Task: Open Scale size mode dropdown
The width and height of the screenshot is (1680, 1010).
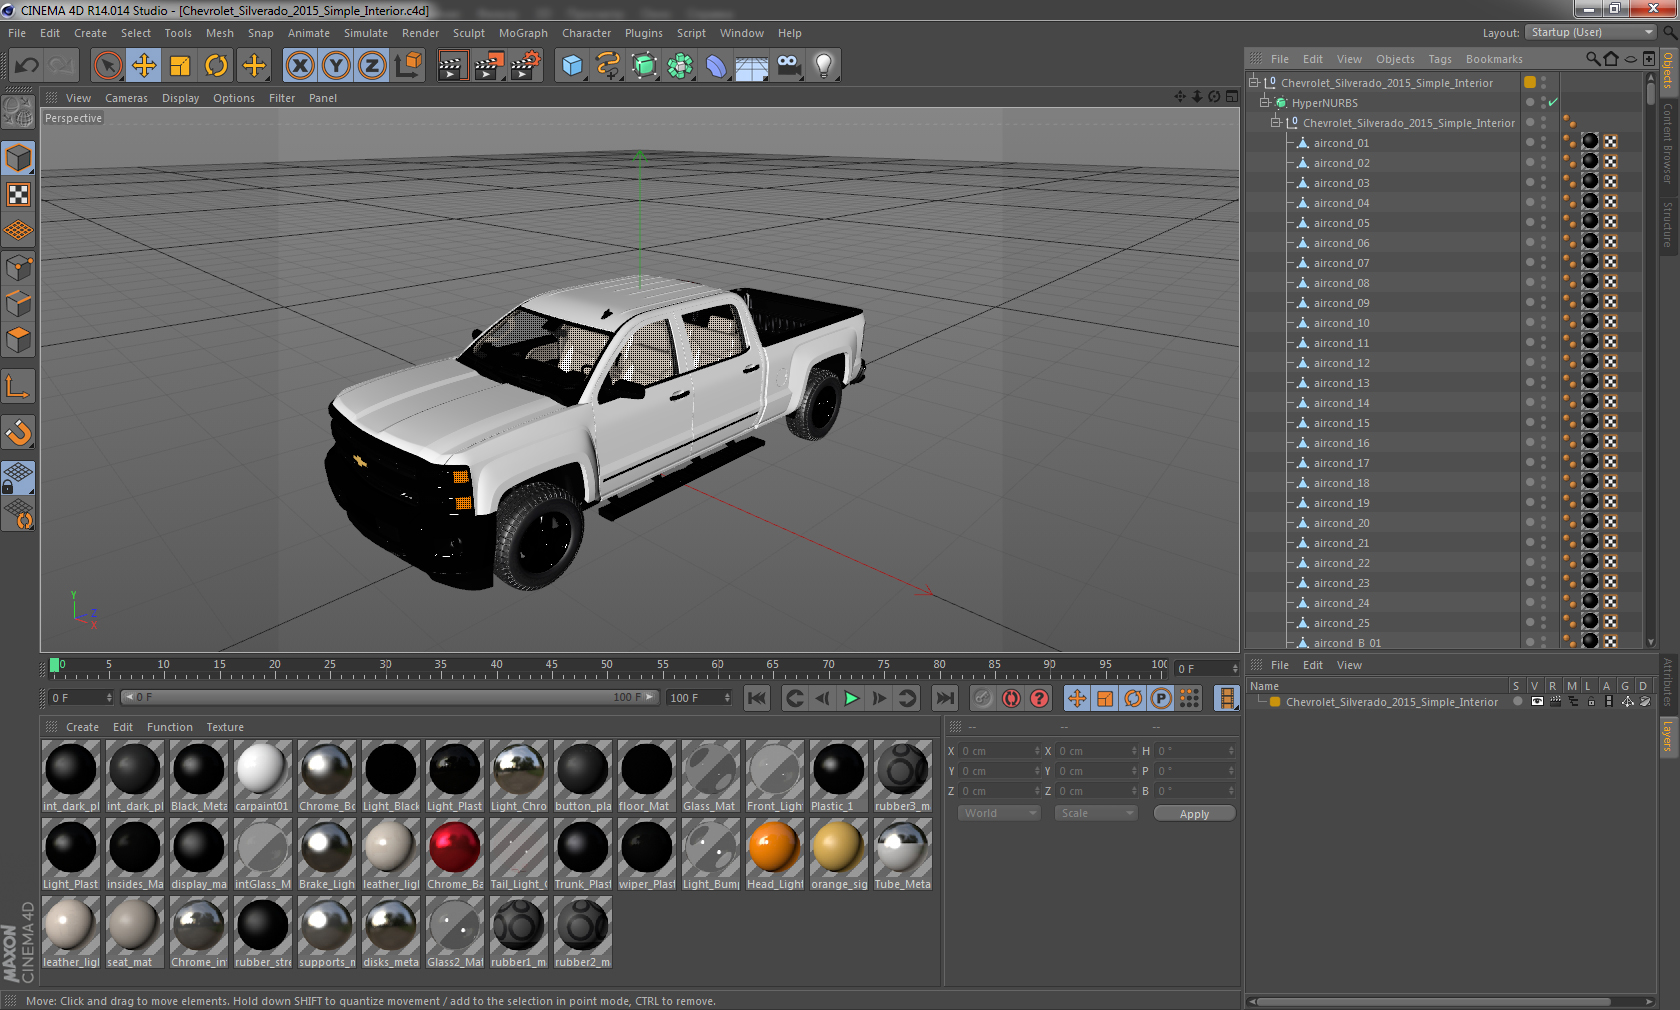Action: (1097, 813)
